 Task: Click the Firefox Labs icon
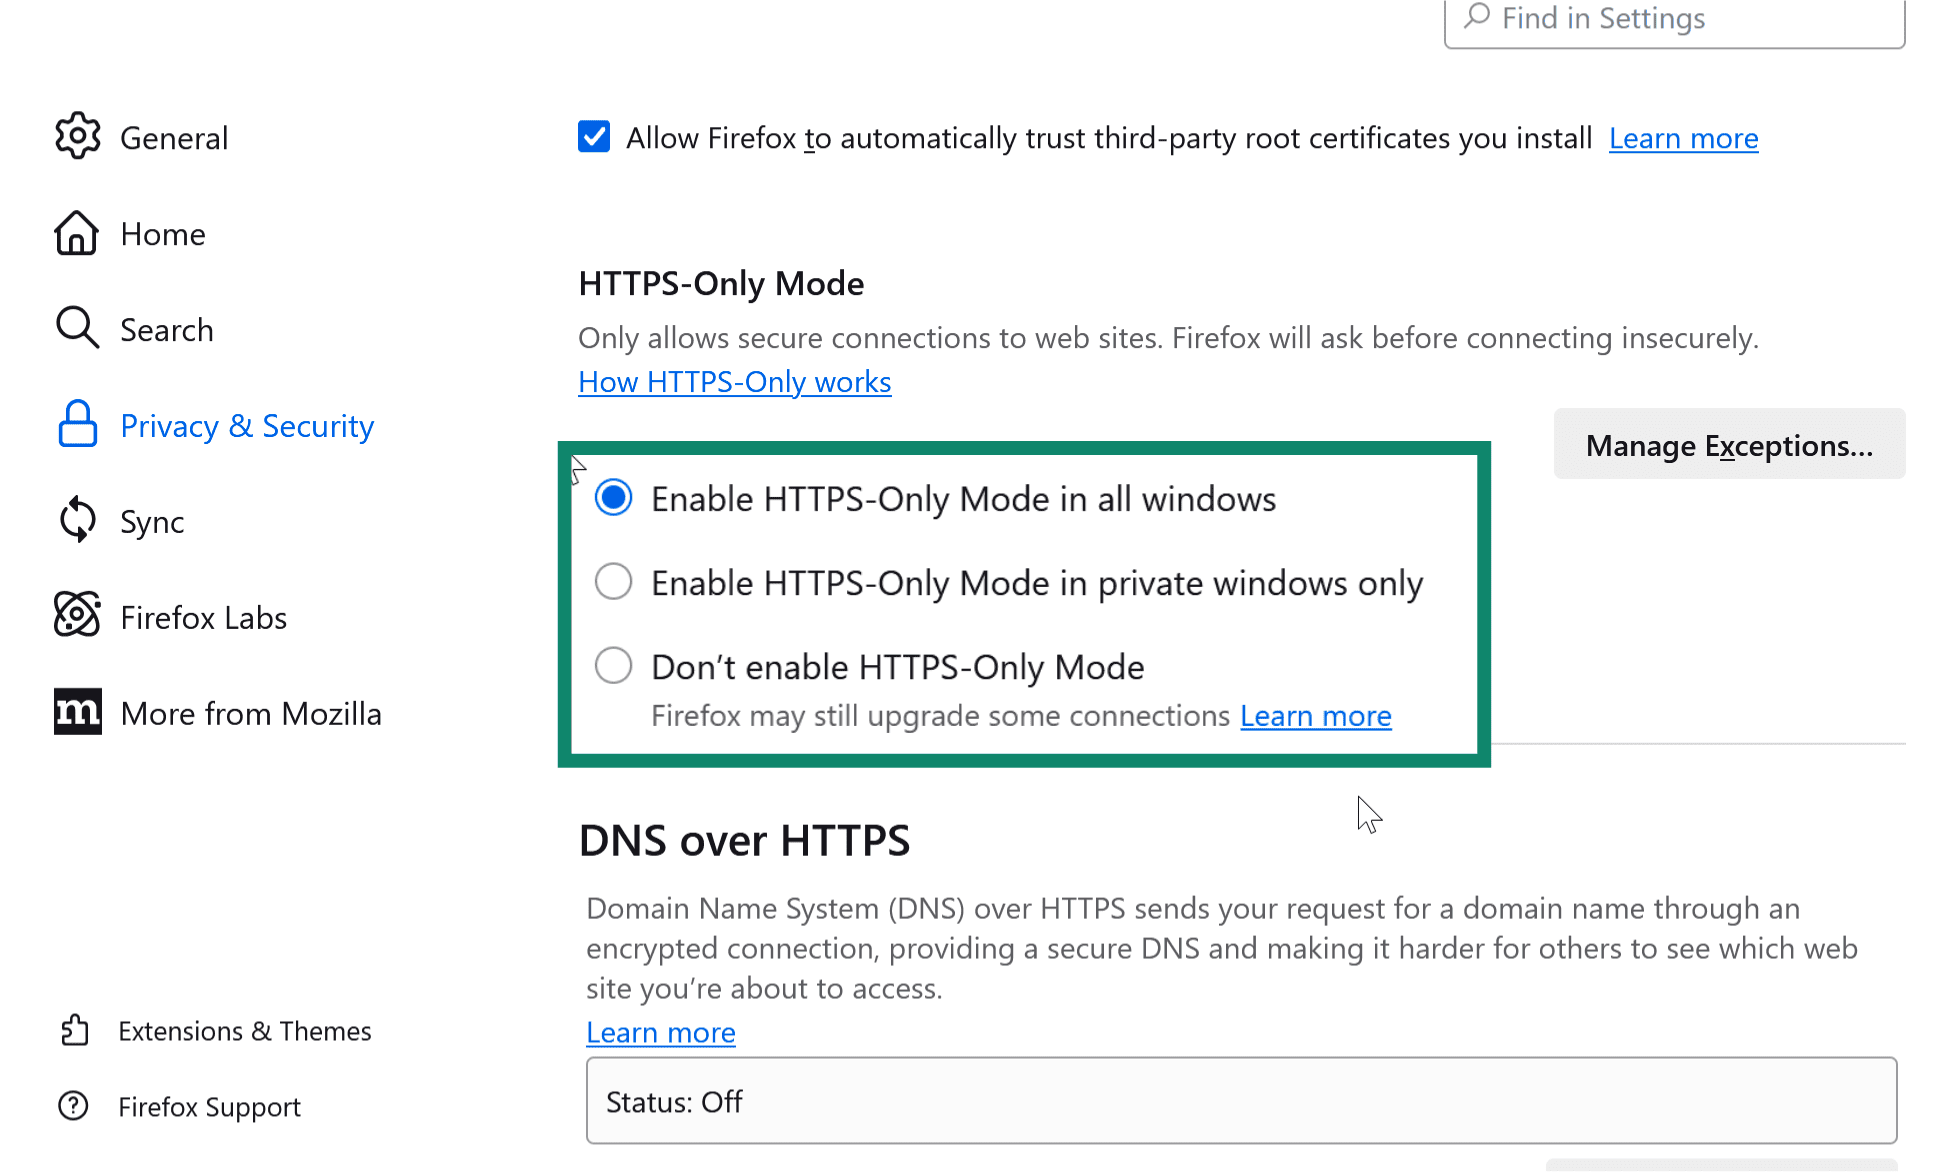click(x=78, y=617)
